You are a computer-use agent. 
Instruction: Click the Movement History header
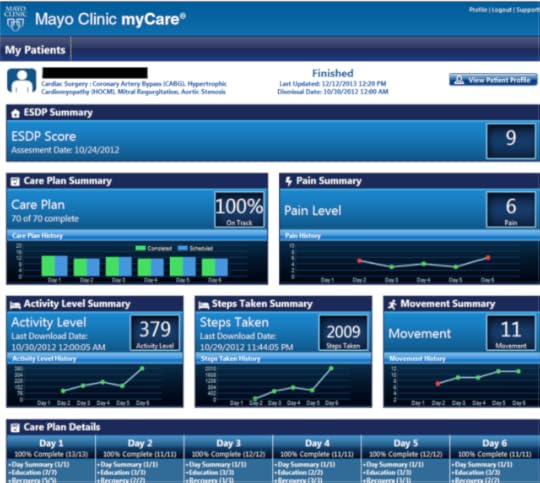click(x=462, y=359)
